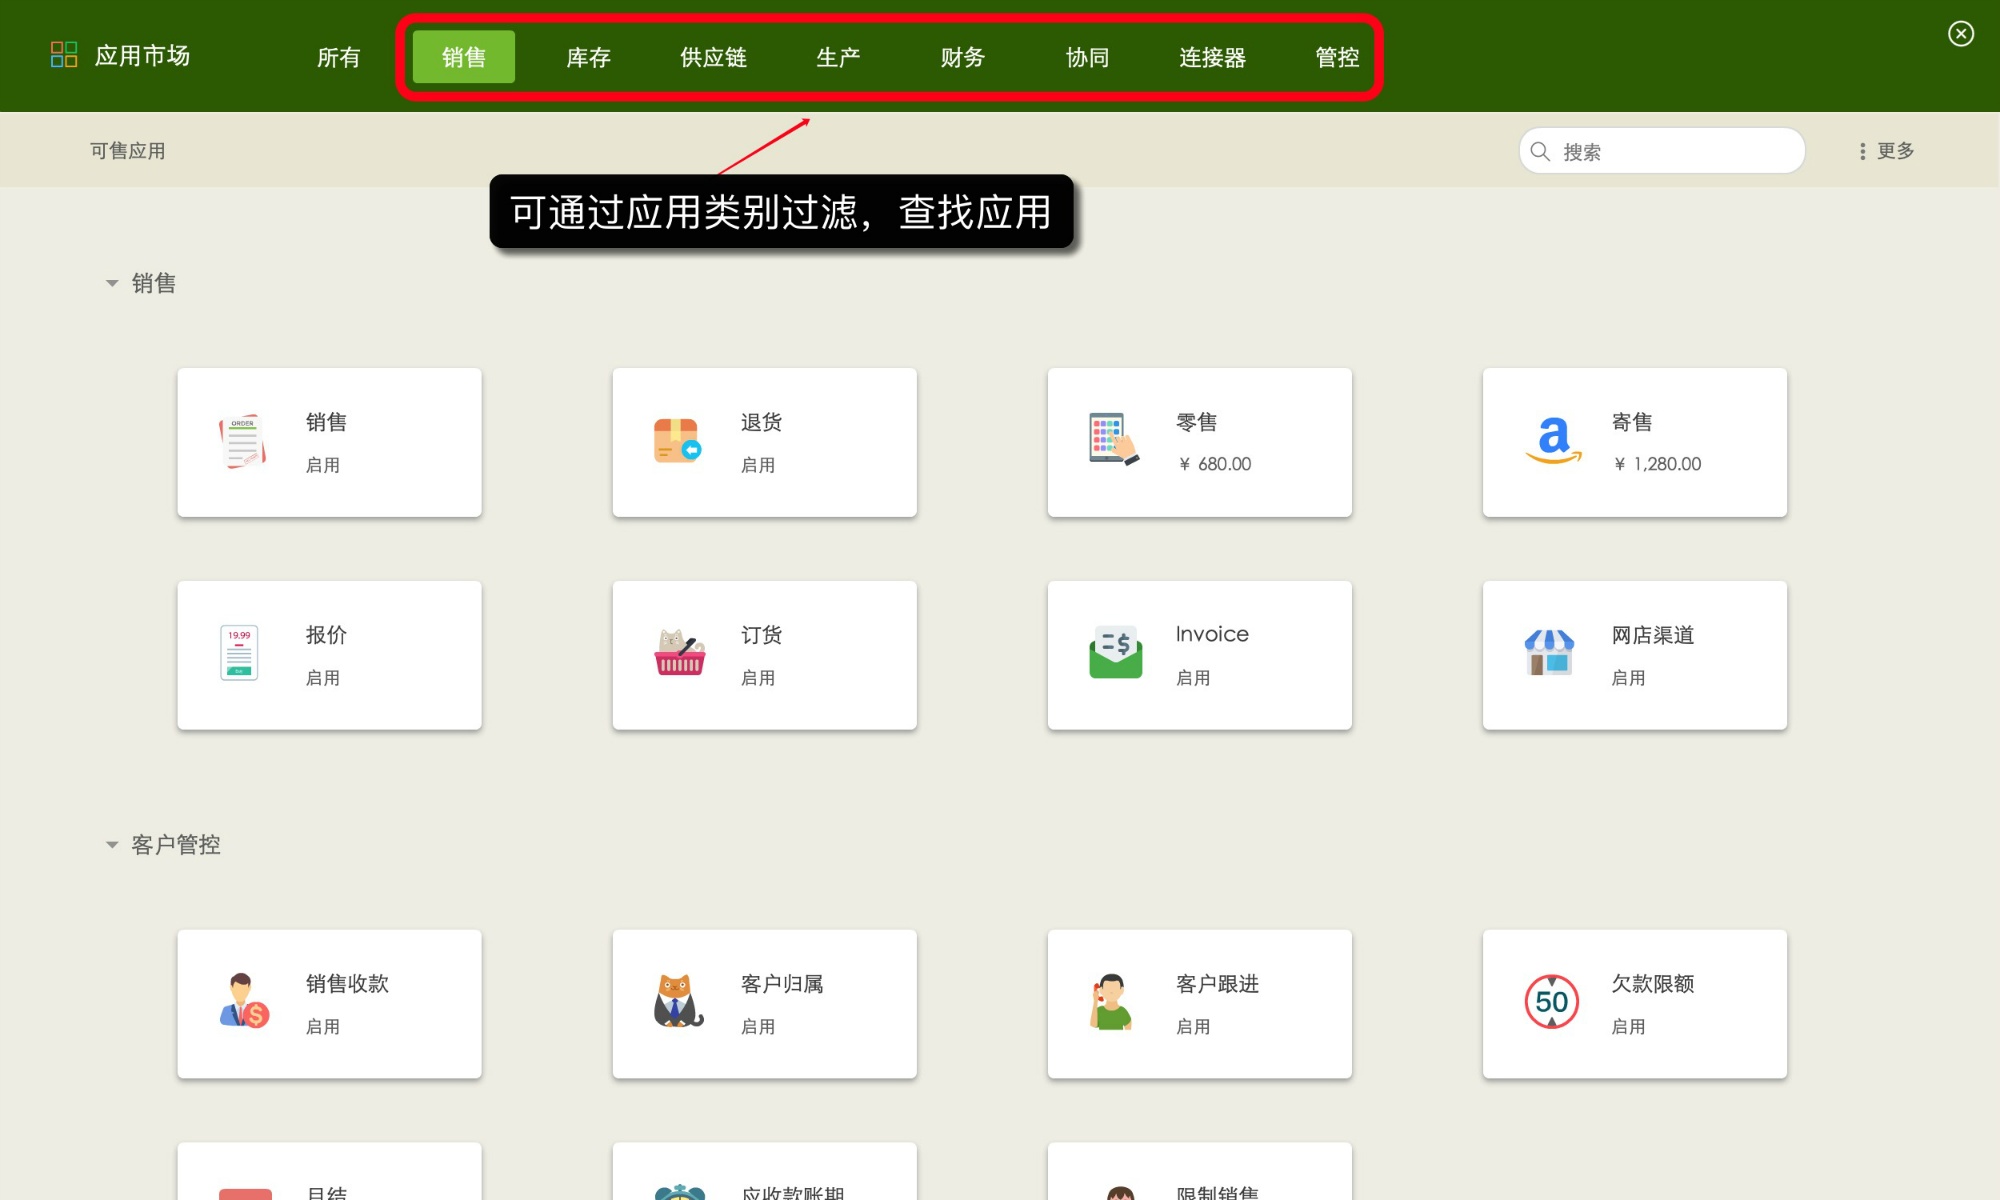Click the 销售 section heading text

(154, 284)
